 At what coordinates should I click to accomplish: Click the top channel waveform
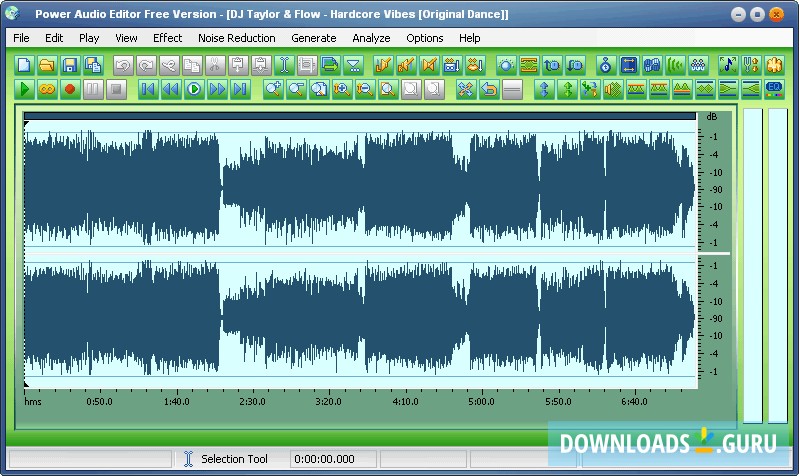[x=360, y=188]
